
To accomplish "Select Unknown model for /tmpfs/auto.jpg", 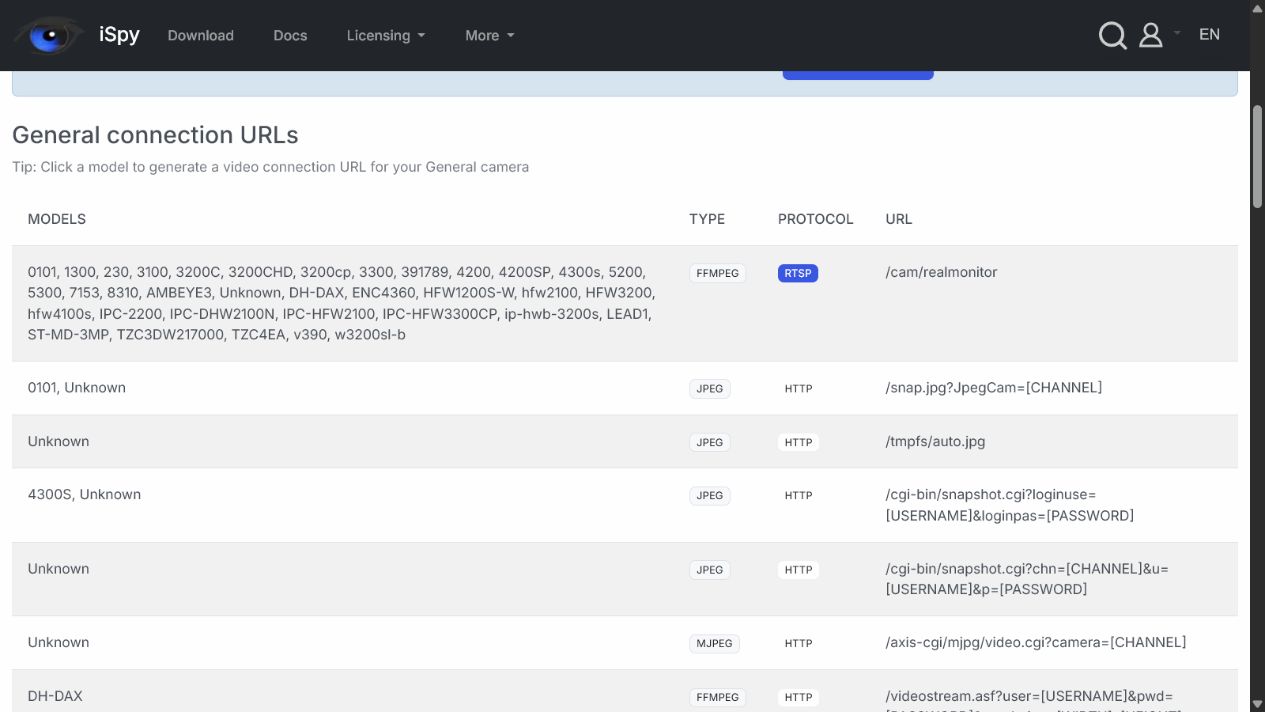I will [x=58, y=441].
